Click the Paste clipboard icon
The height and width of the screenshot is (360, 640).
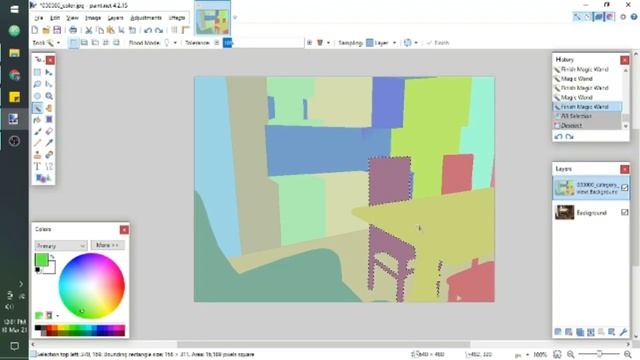pyautogui.click(x=111, y=30)
